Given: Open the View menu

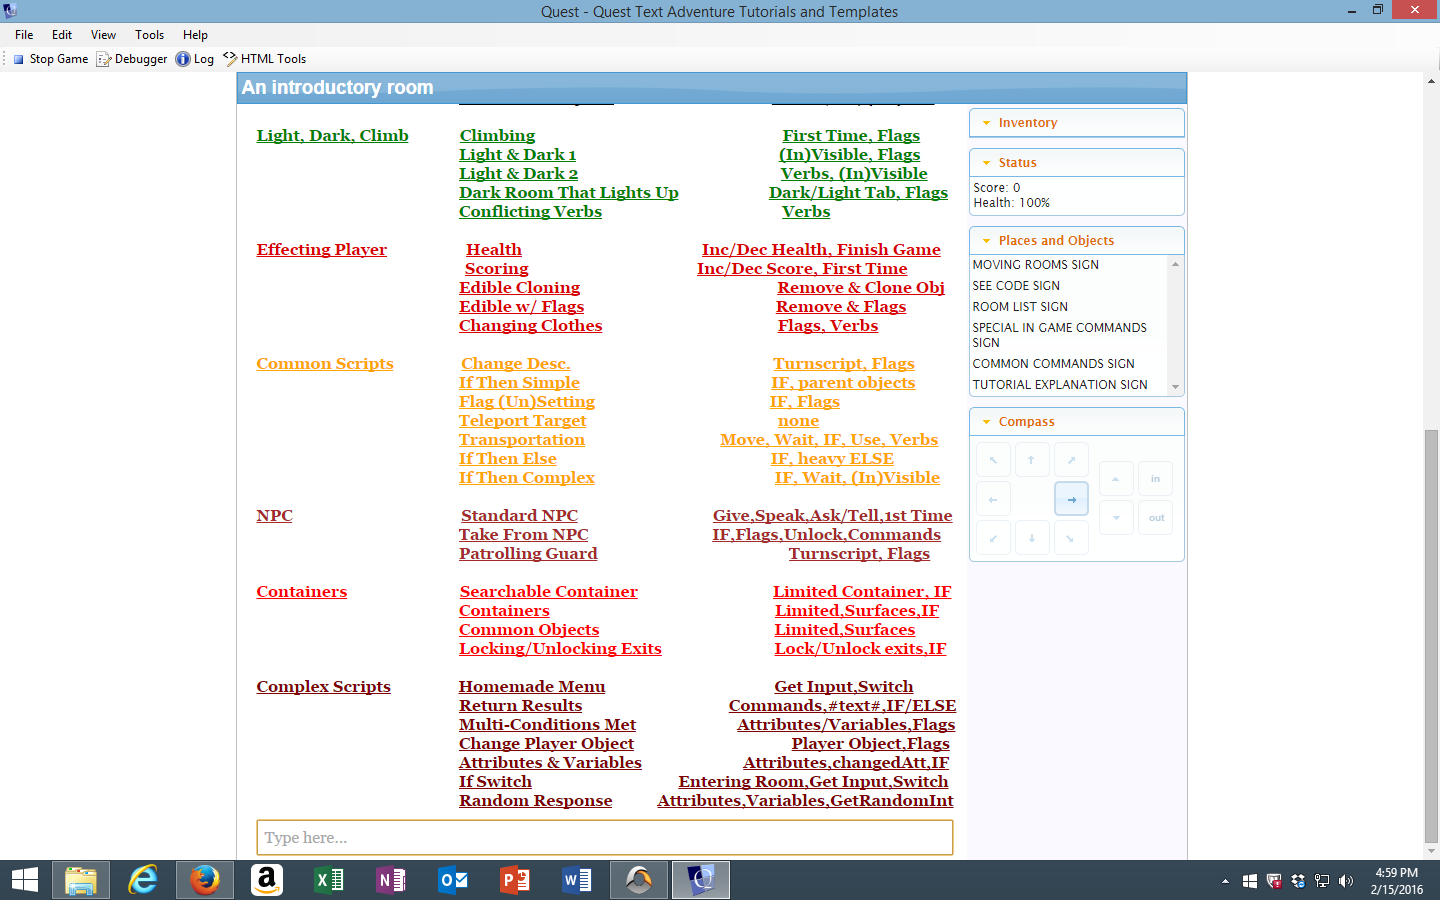Looking at the screenshot, I should click(103, 35).
